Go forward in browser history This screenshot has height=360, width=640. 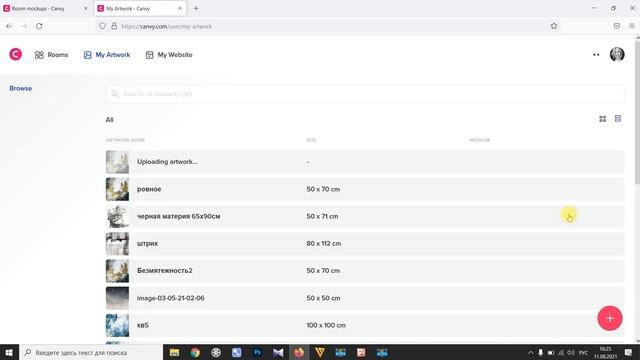click(24, 26)
